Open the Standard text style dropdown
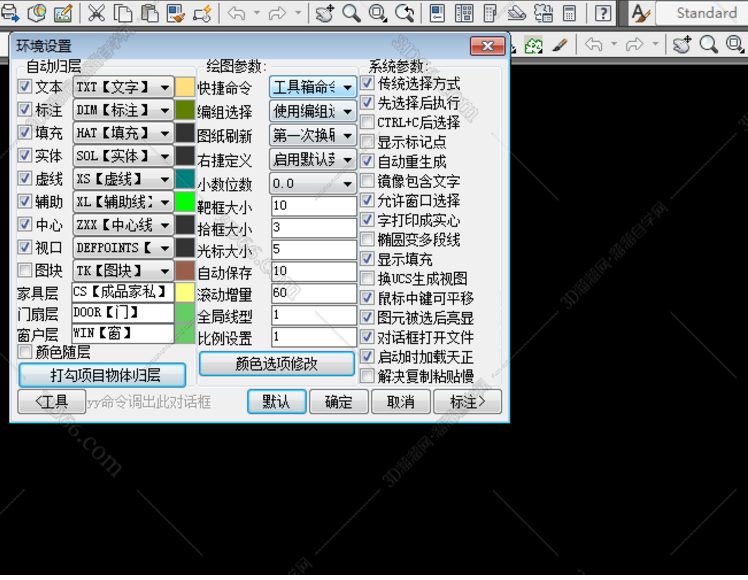 point(702,13)
